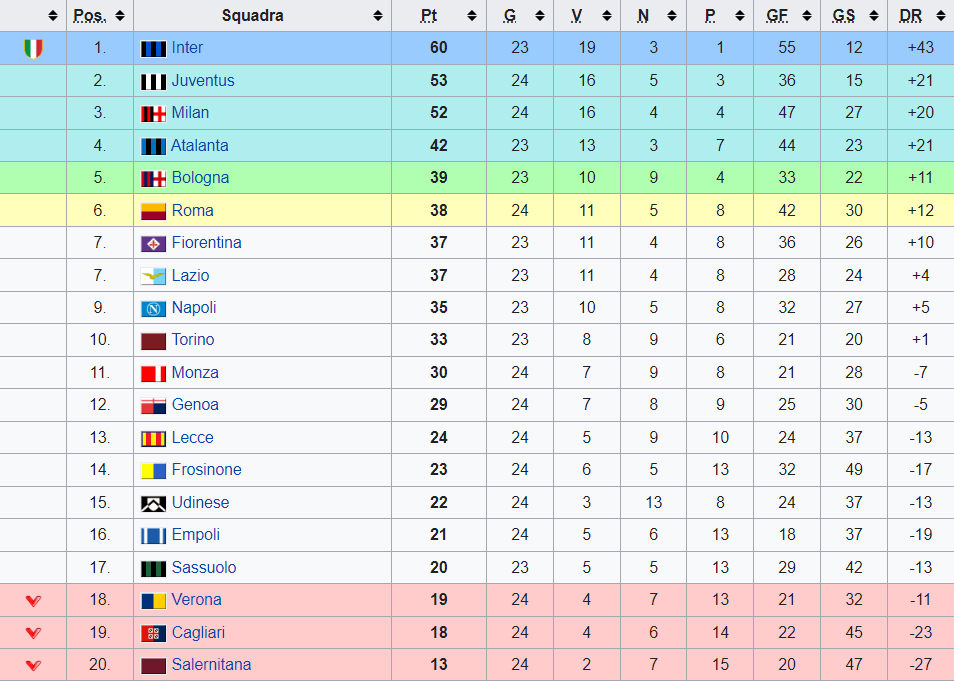Viewport: 954px width, 681px height.
Task: Click the relegation arrow beside Verona
Action: point(33,601)
